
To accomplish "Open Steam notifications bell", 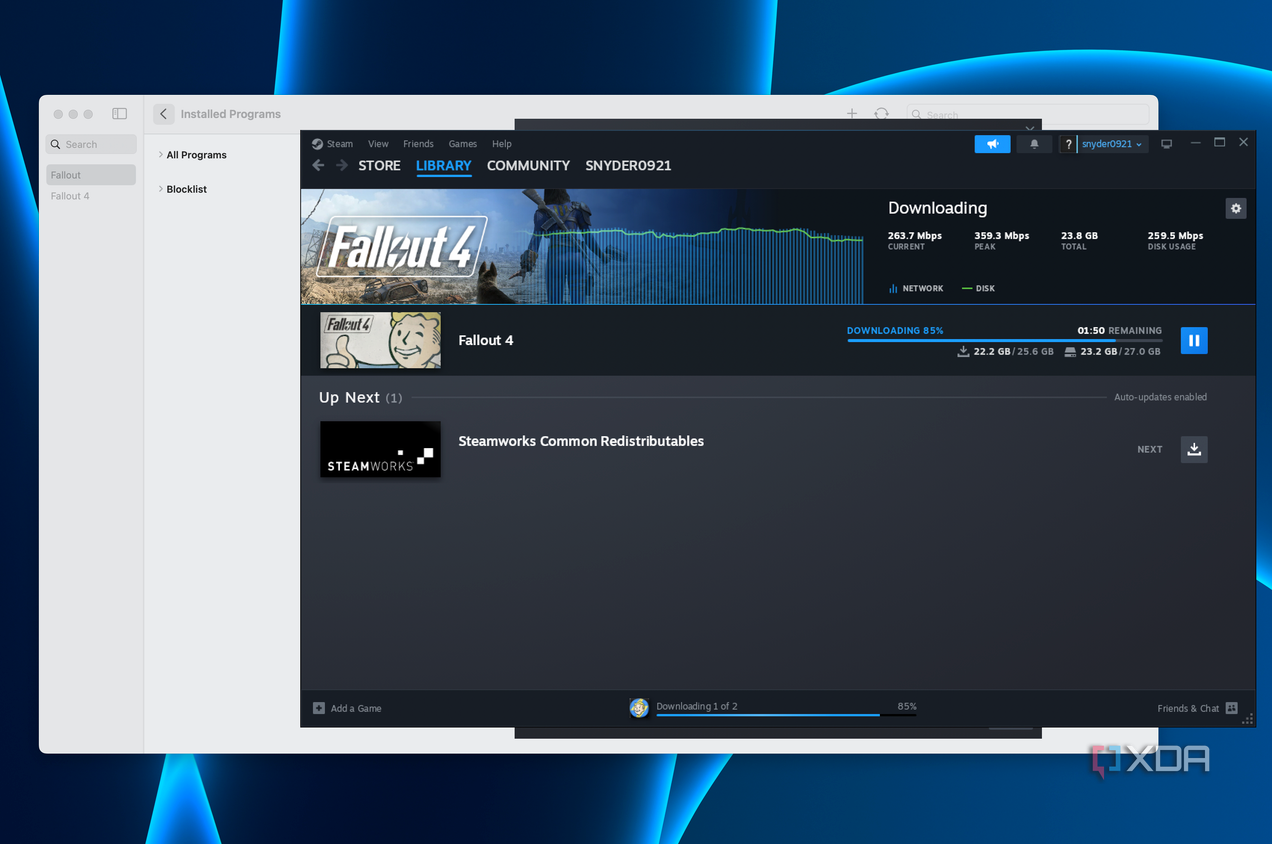I will click(1034, 144).
